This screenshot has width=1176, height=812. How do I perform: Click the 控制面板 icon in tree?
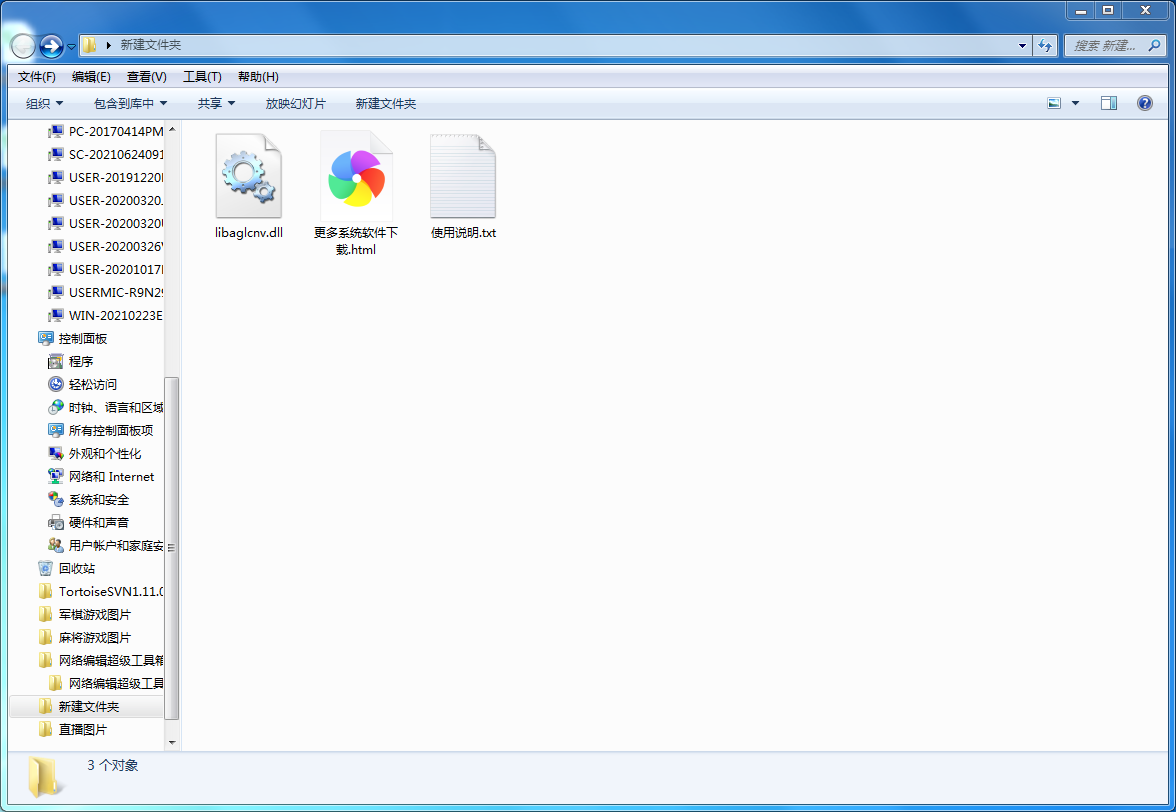[46, 338]
